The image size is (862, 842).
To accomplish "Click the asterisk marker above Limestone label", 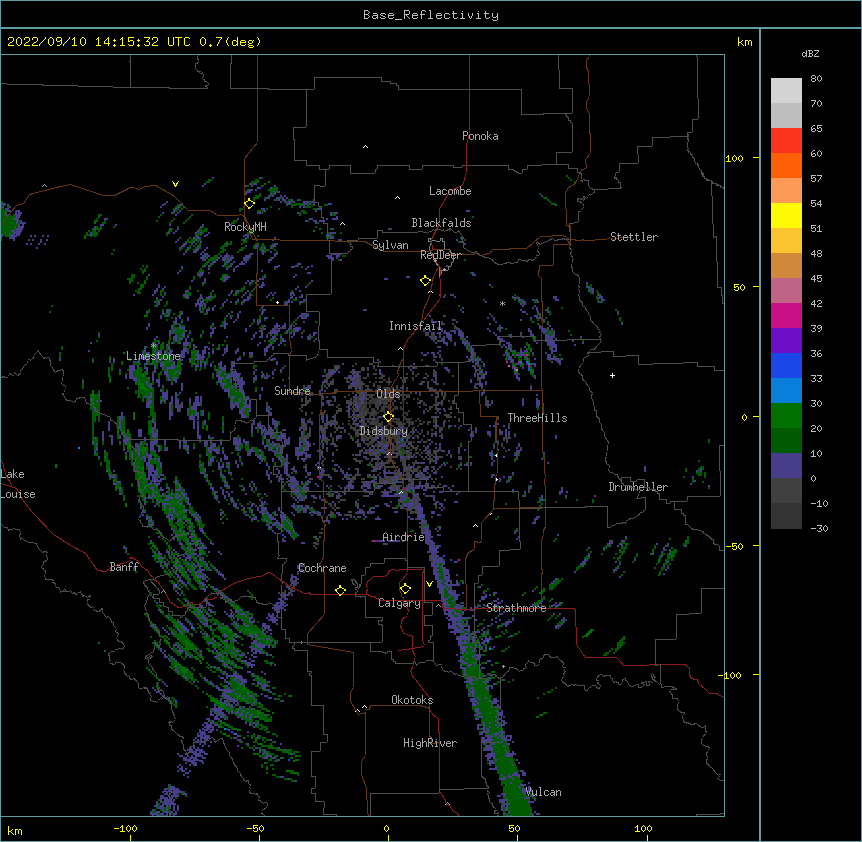I will point(153,345).
